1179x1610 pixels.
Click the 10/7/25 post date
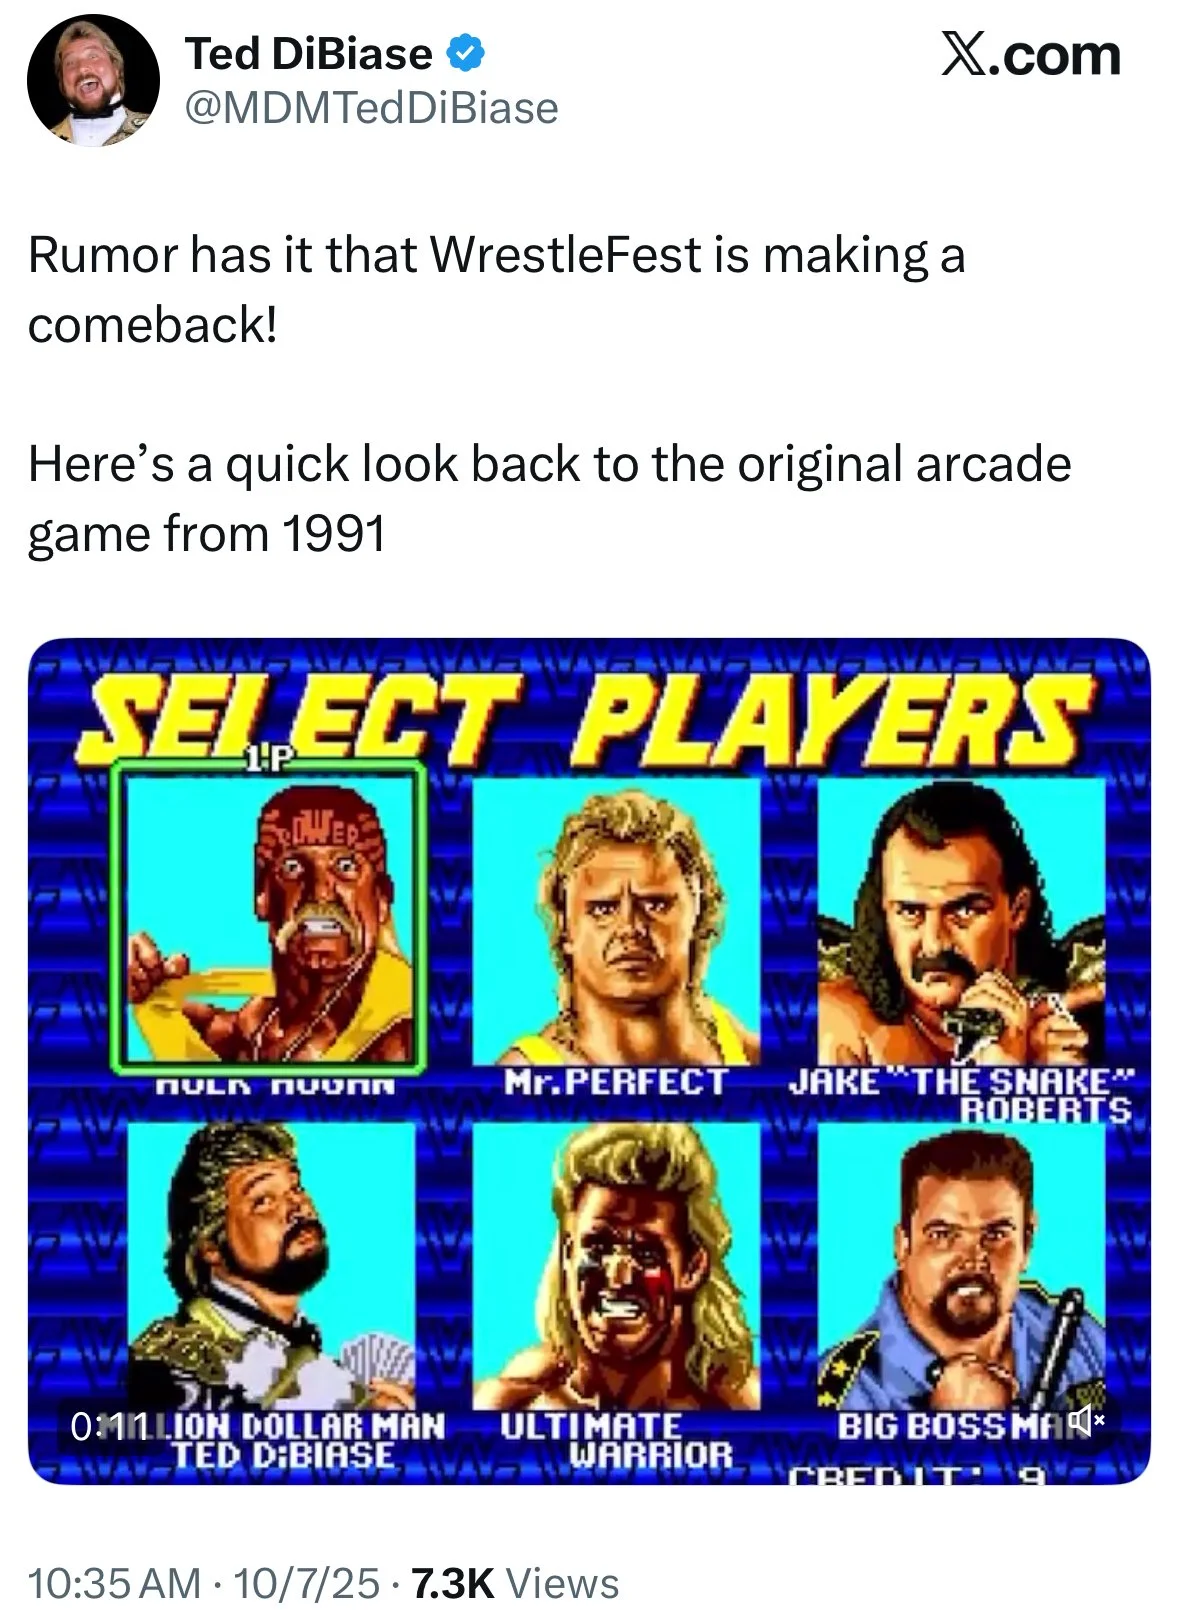click(305, 1582)
